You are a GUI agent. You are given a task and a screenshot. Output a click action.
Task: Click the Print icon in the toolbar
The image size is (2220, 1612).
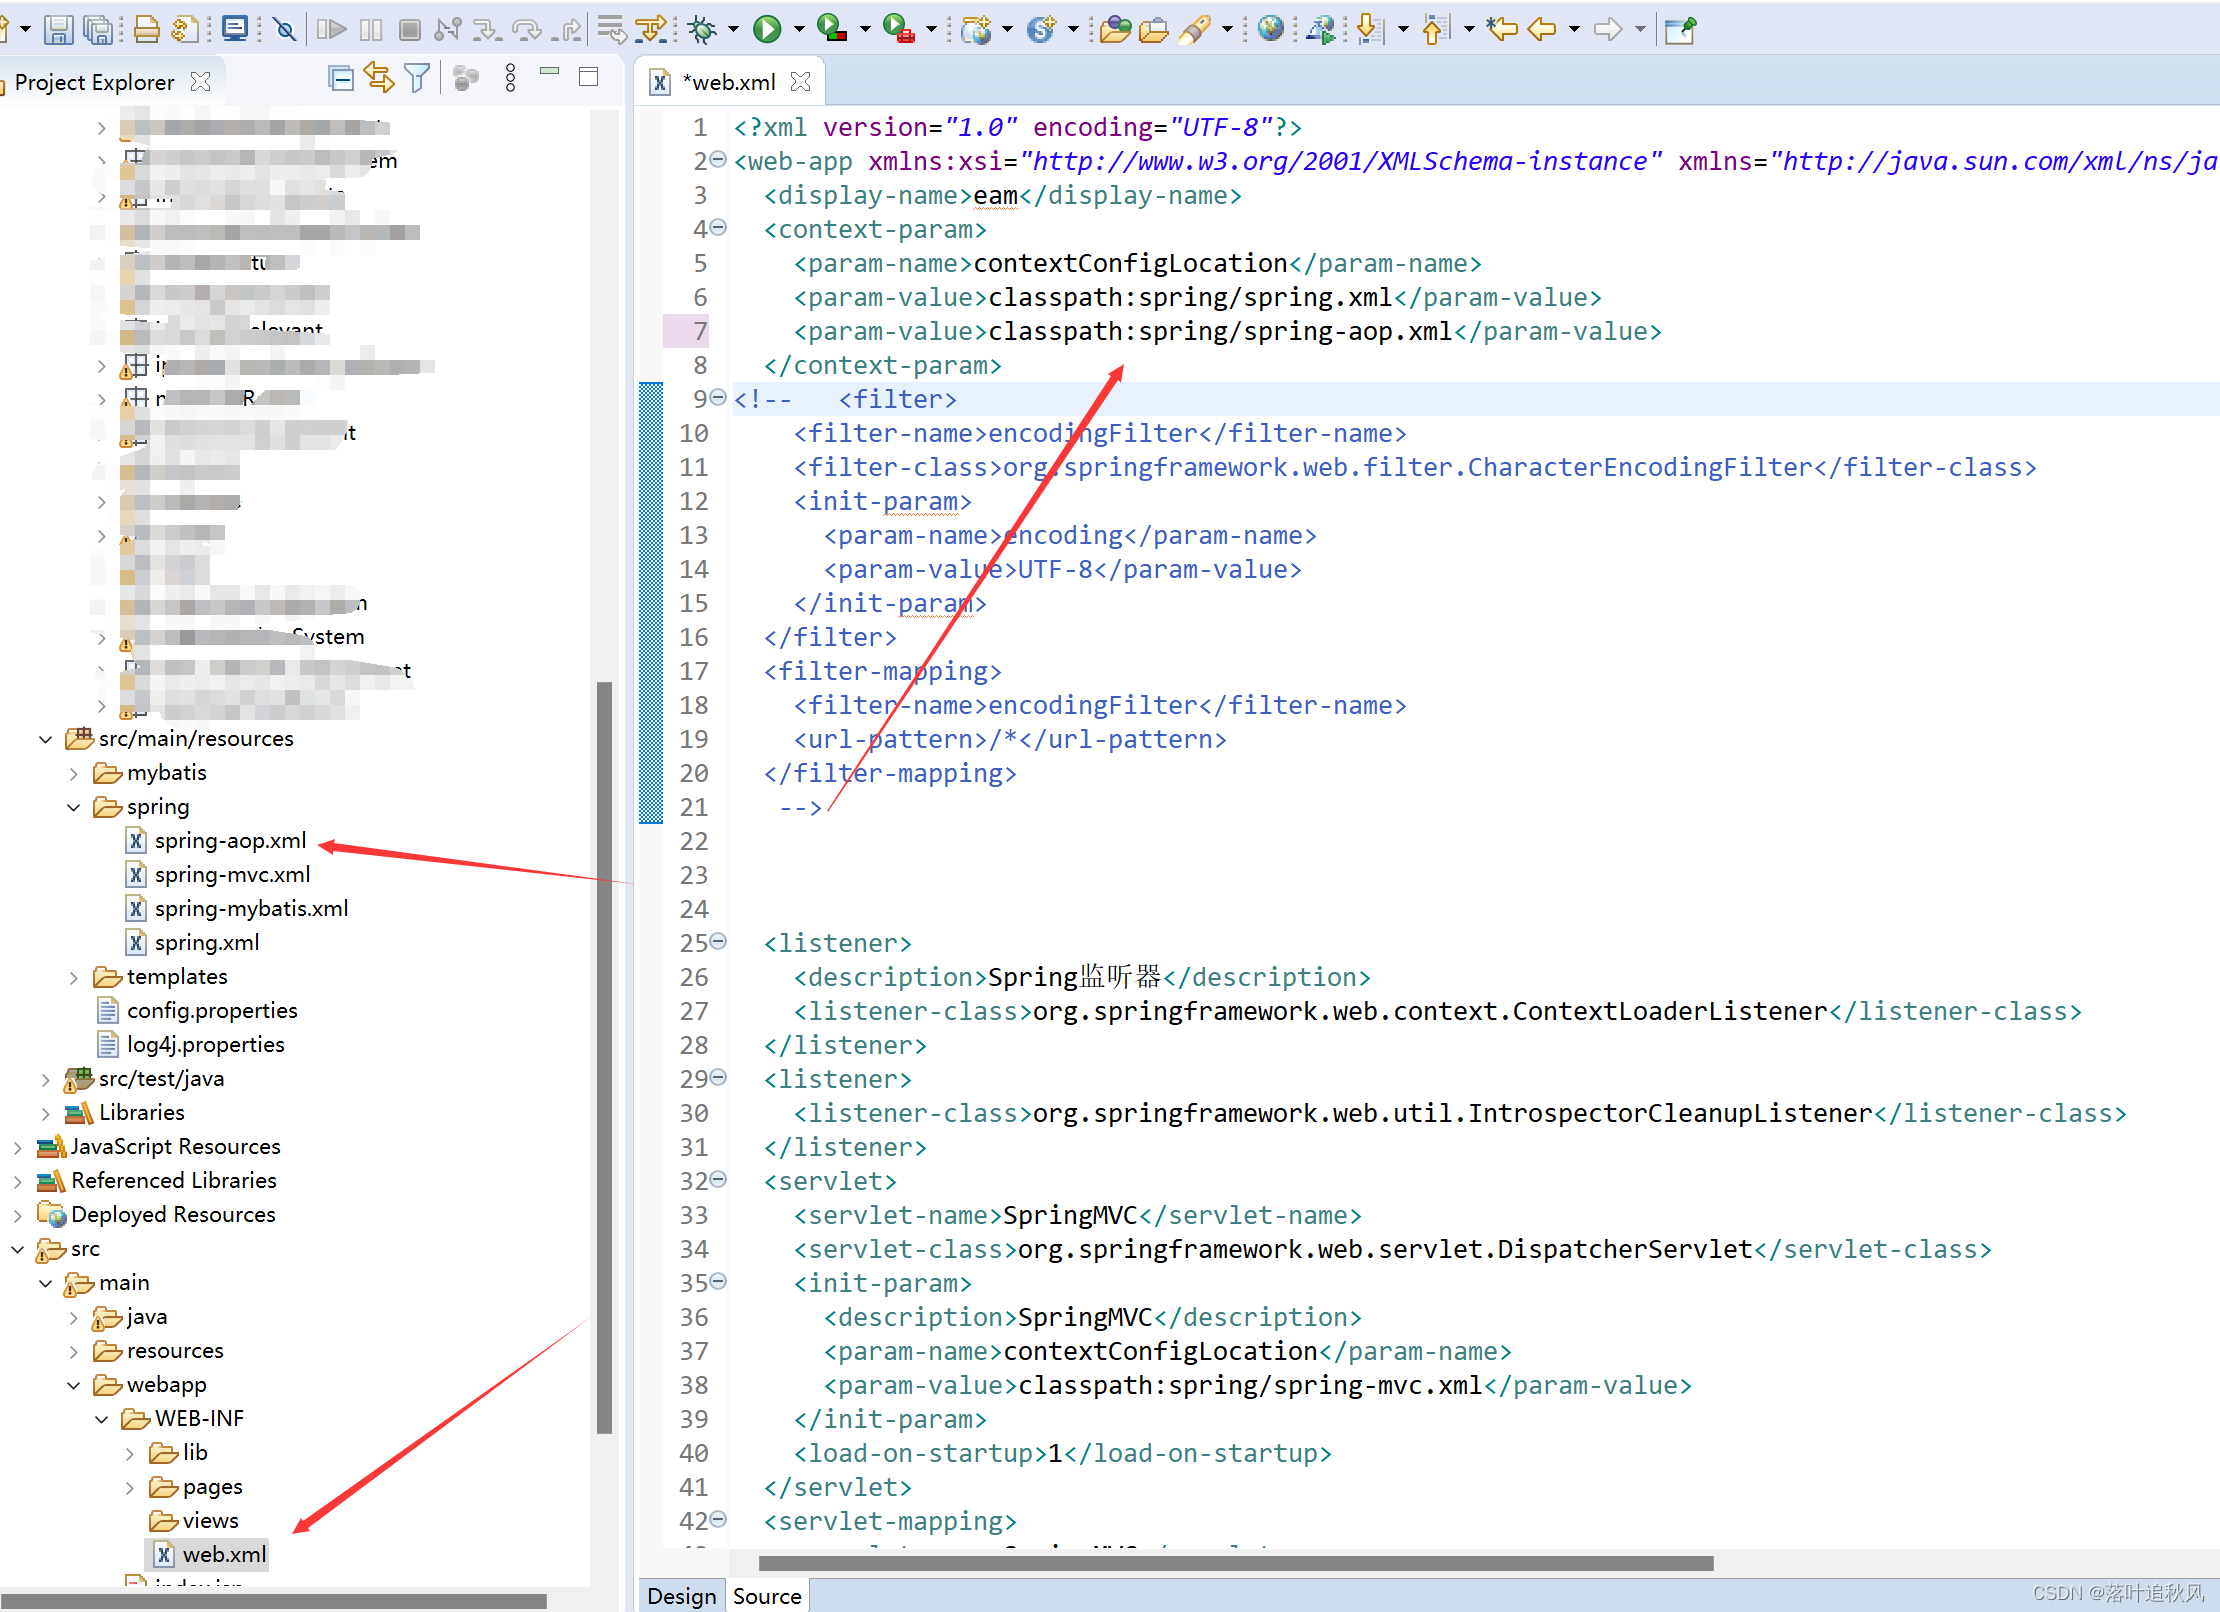point(146,29)
